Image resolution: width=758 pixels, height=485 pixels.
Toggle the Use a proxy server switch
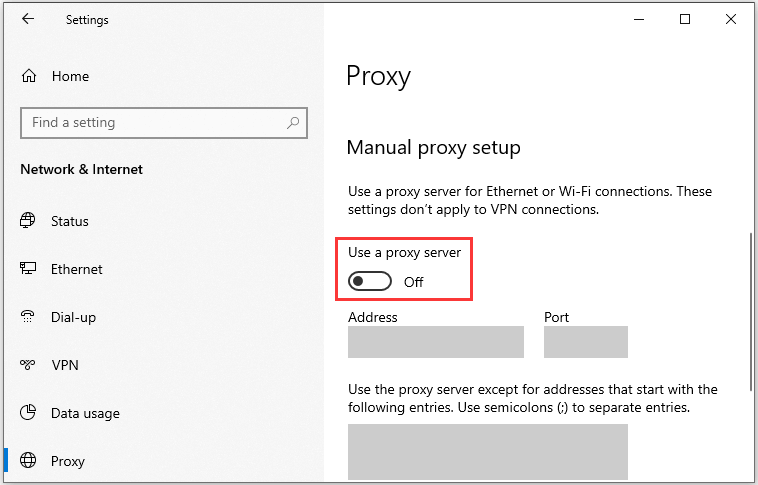tap(370, 281)
